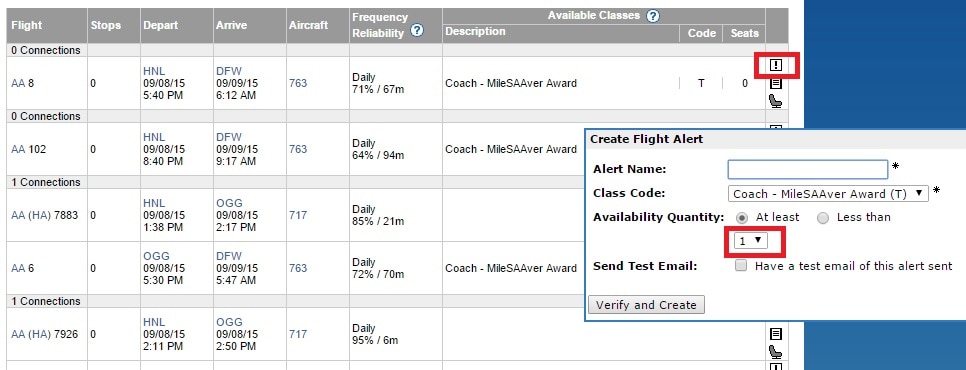Click Coach - MileSAAver Award text for AA 8
966x370 pixels.
[x=511, y=83]
